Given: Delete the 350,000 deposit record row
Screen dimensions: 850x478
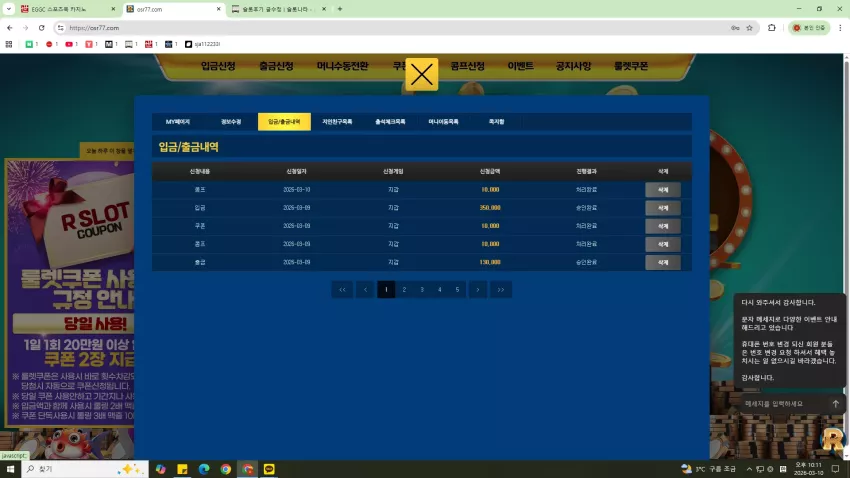Looking at the screenshot, I should pyautogui.click(x=662, y=208).
